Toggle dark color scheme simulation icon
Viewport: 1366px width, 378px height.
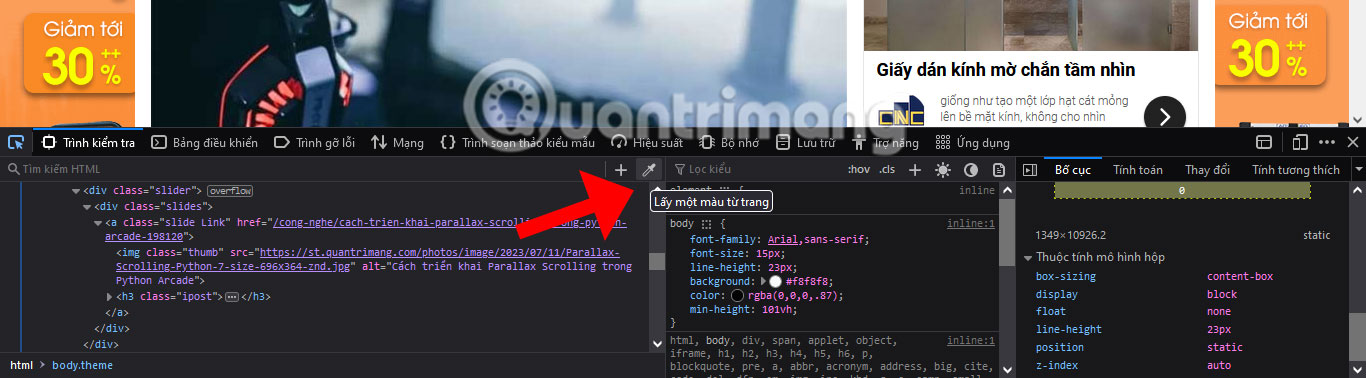point(970,170)
